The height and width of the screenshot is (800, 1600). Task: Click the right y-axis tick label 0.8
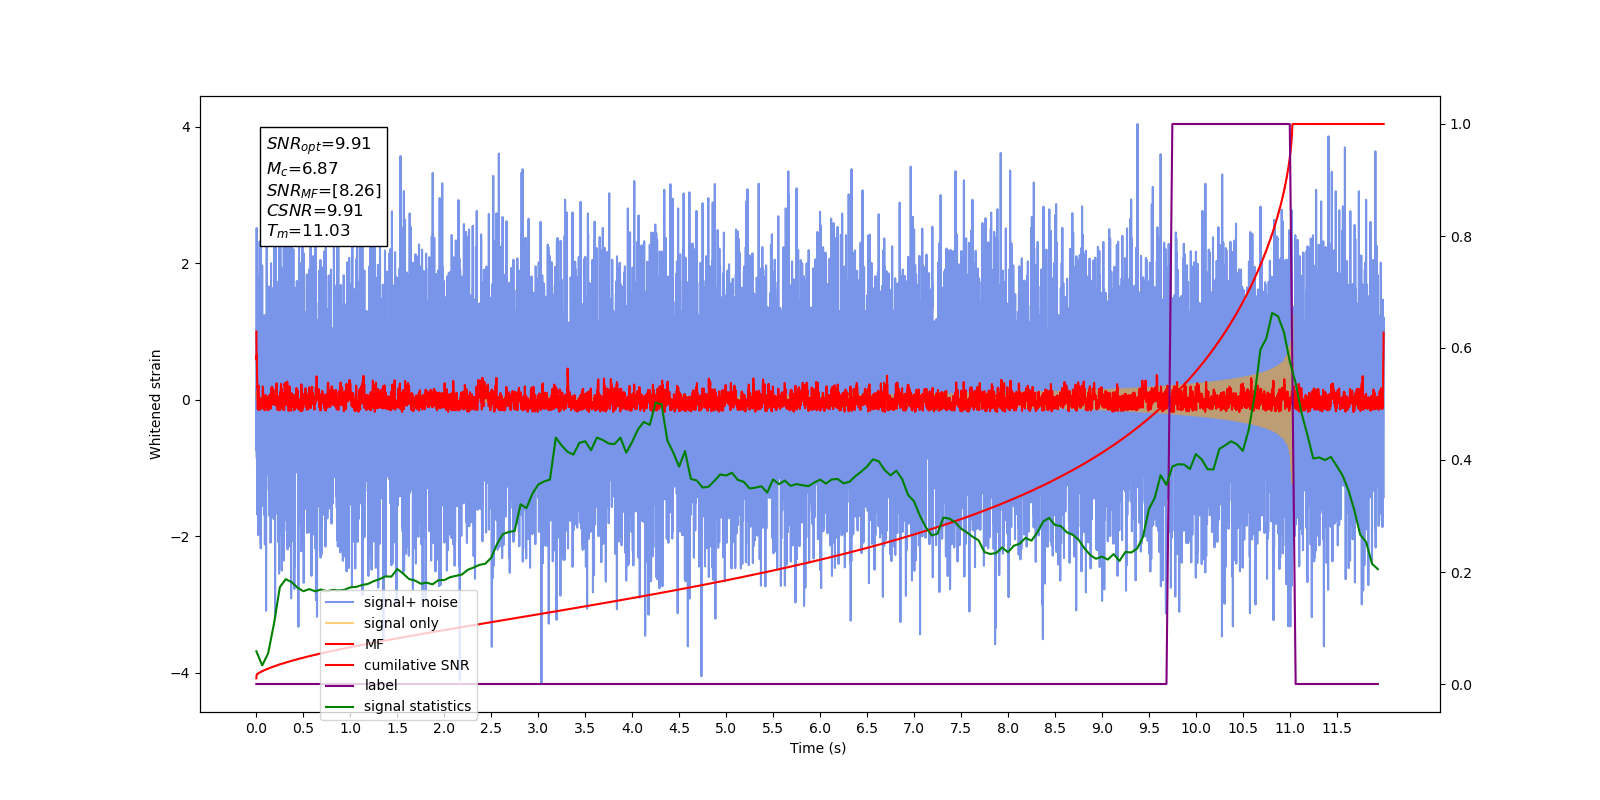click(1461, 237)
